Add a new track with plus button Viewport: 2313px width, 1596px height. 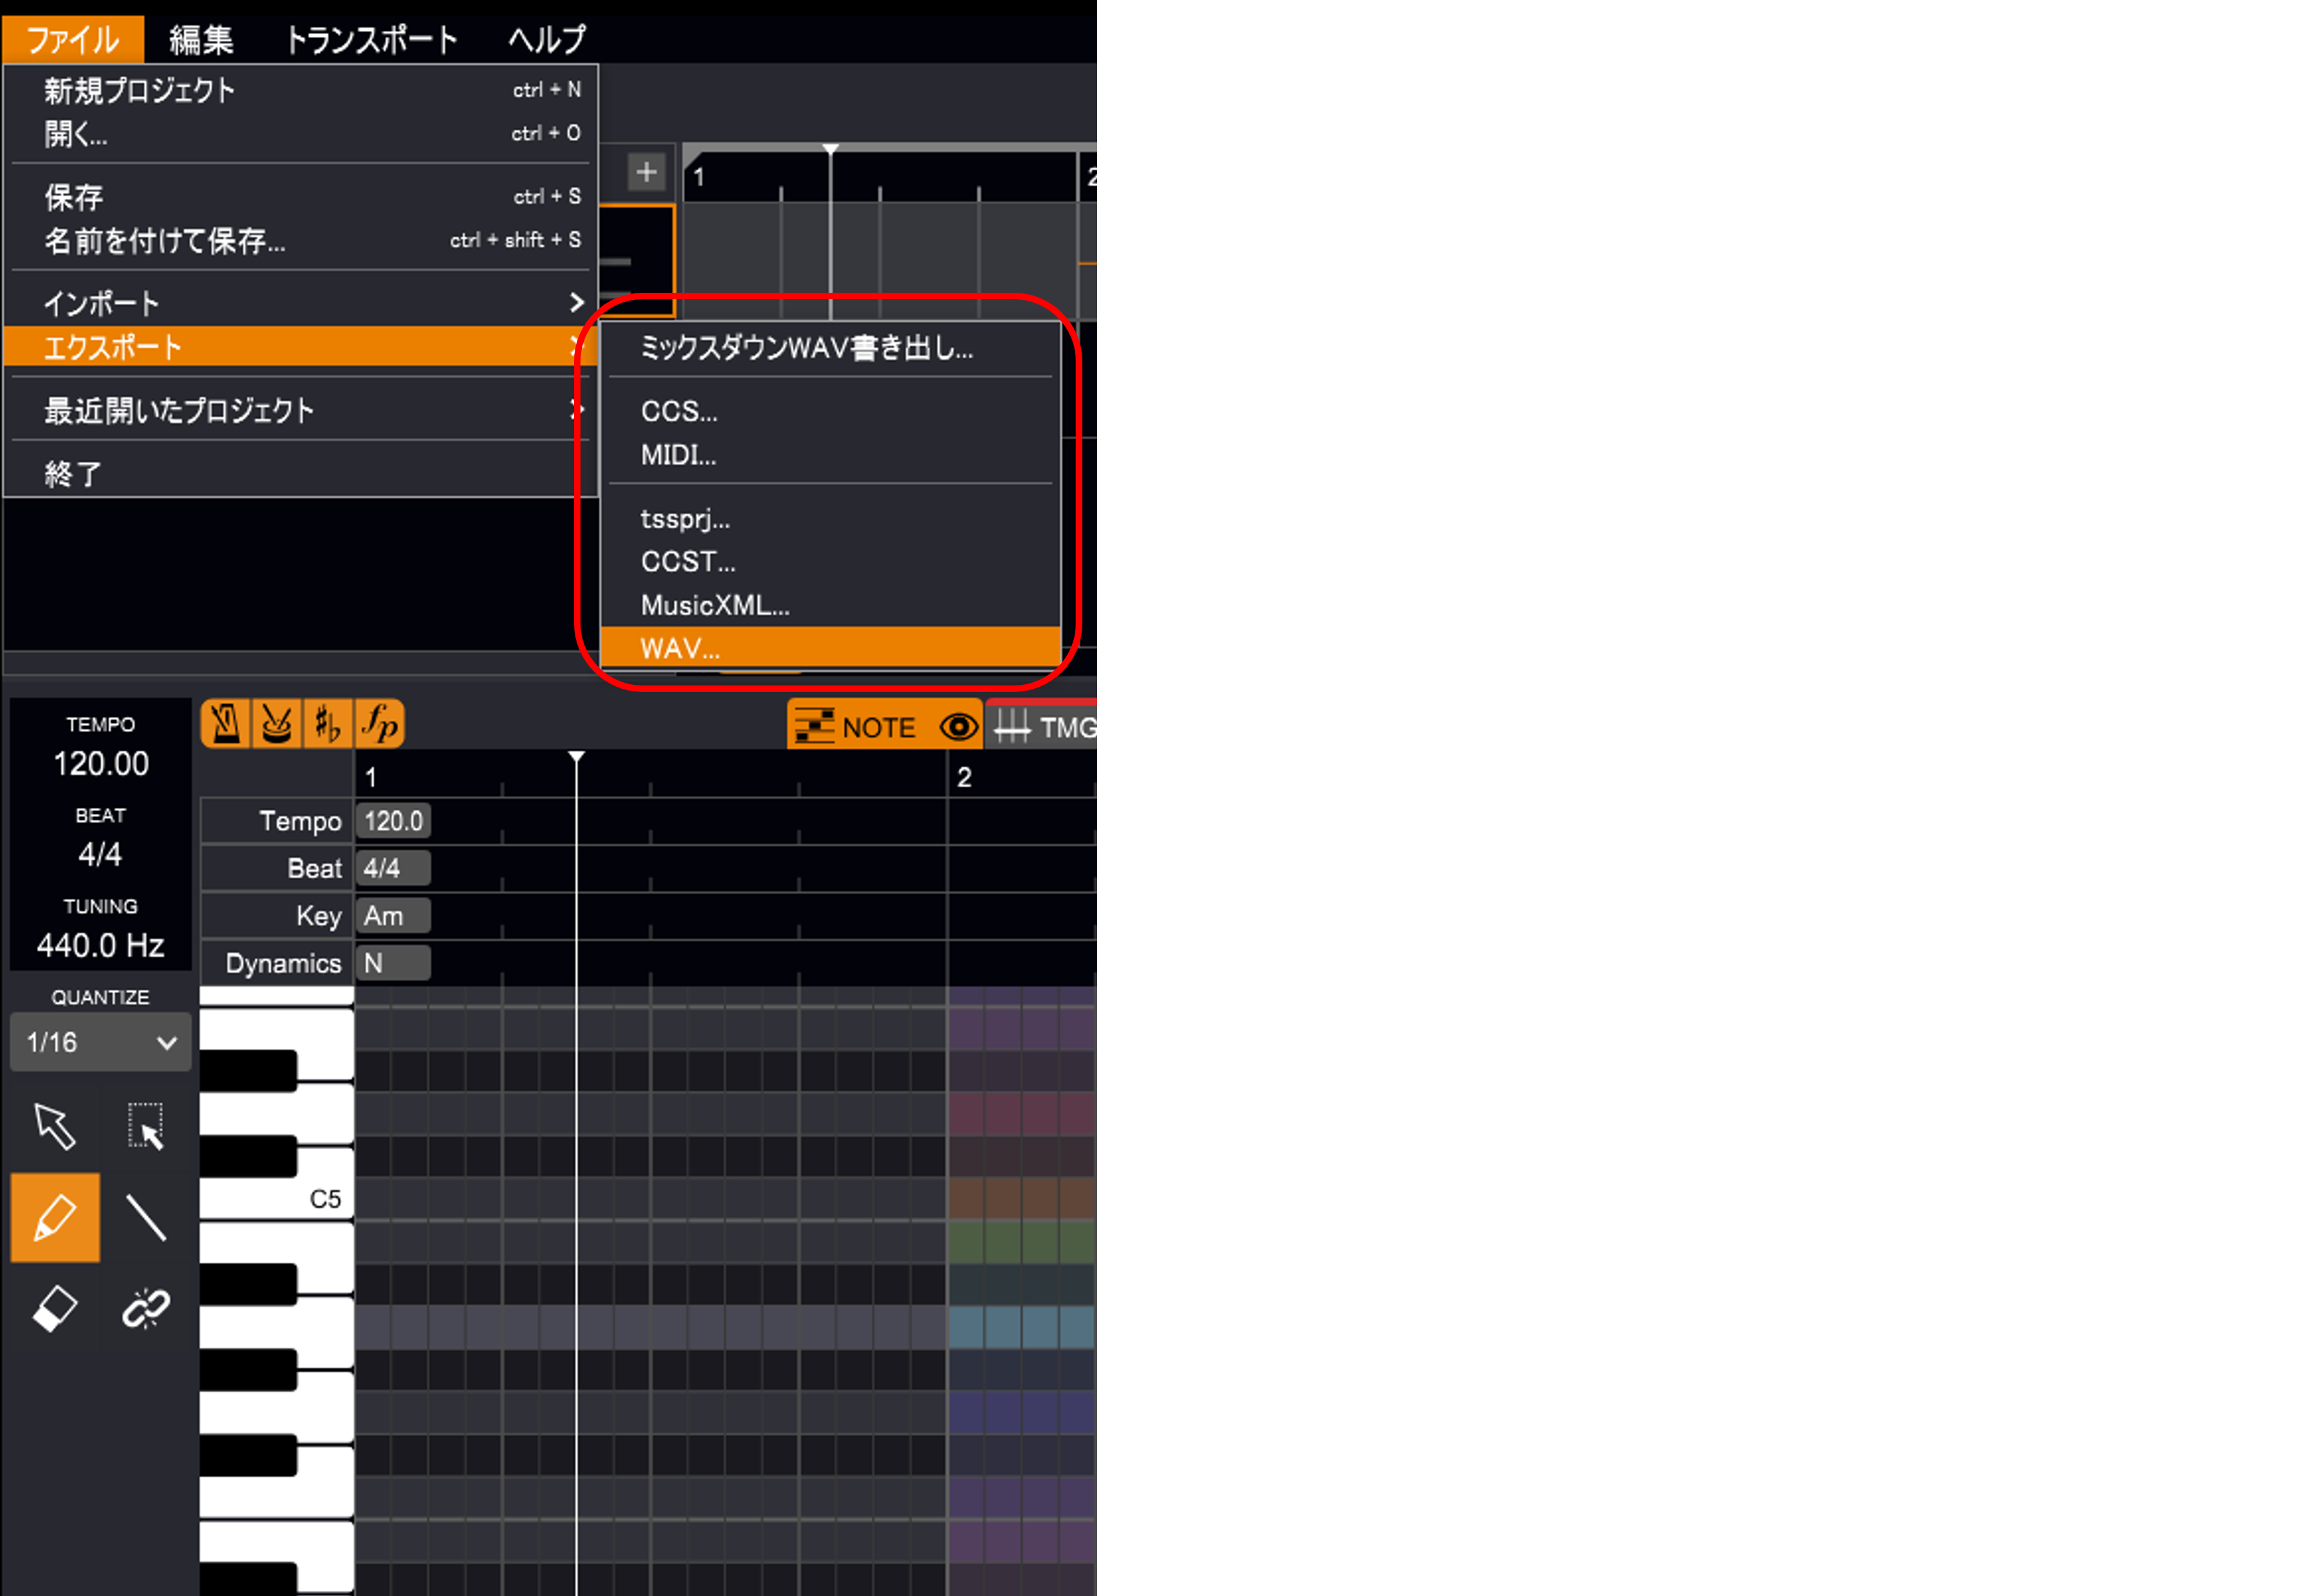647,172
